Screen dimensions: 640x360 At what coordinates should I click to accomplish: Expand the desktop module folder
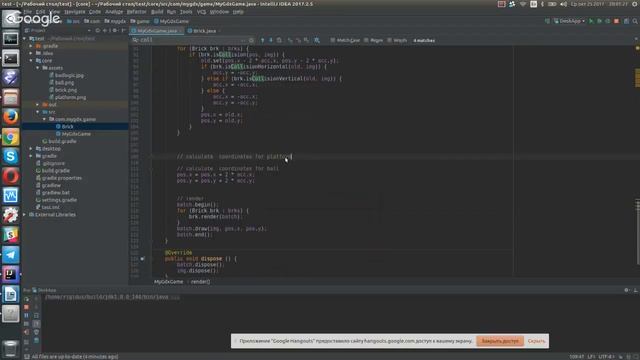click(x=31, y=149)
